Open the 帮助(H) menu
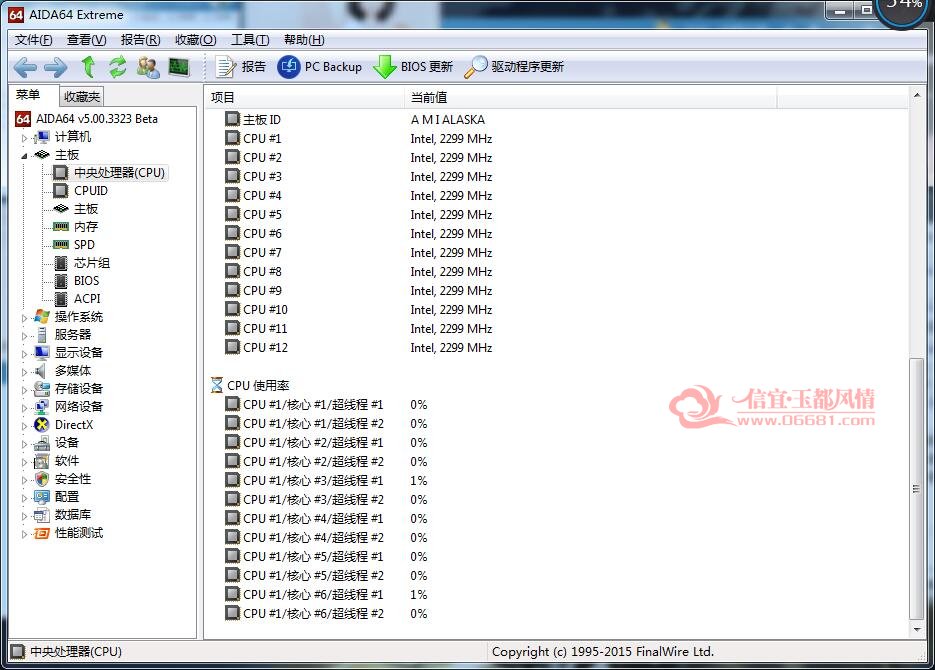This screenshot has height=670, width=935. click(x=304, y=40)
